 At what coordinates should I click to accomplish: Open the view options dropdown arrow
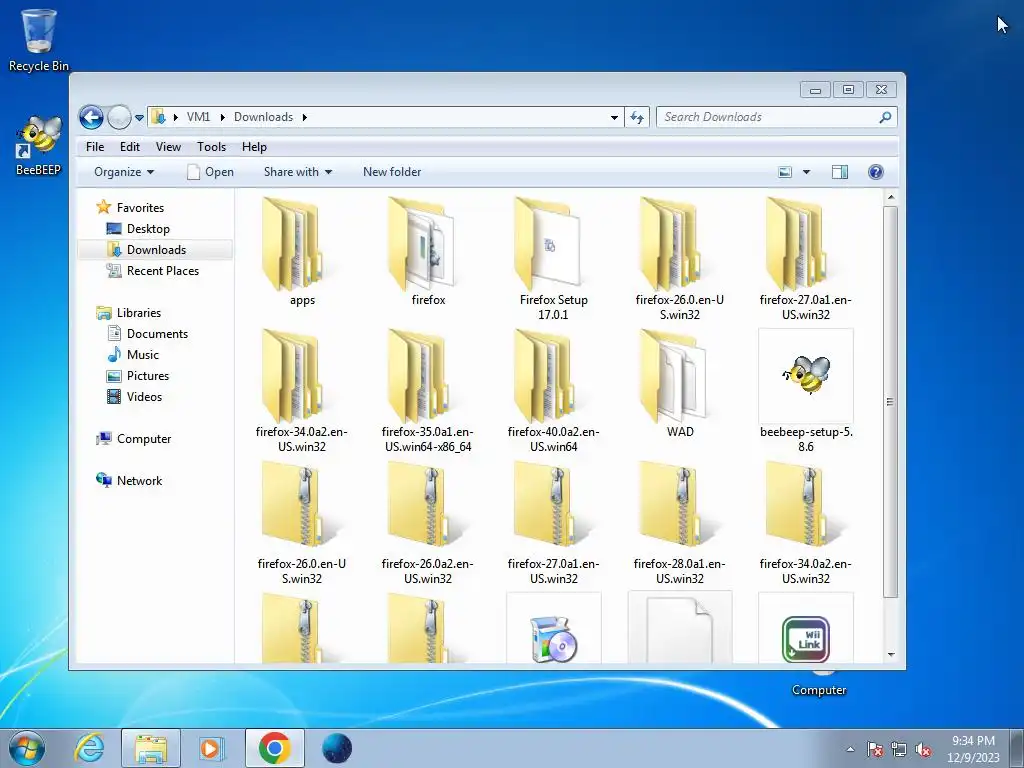(x=807, y=172)
